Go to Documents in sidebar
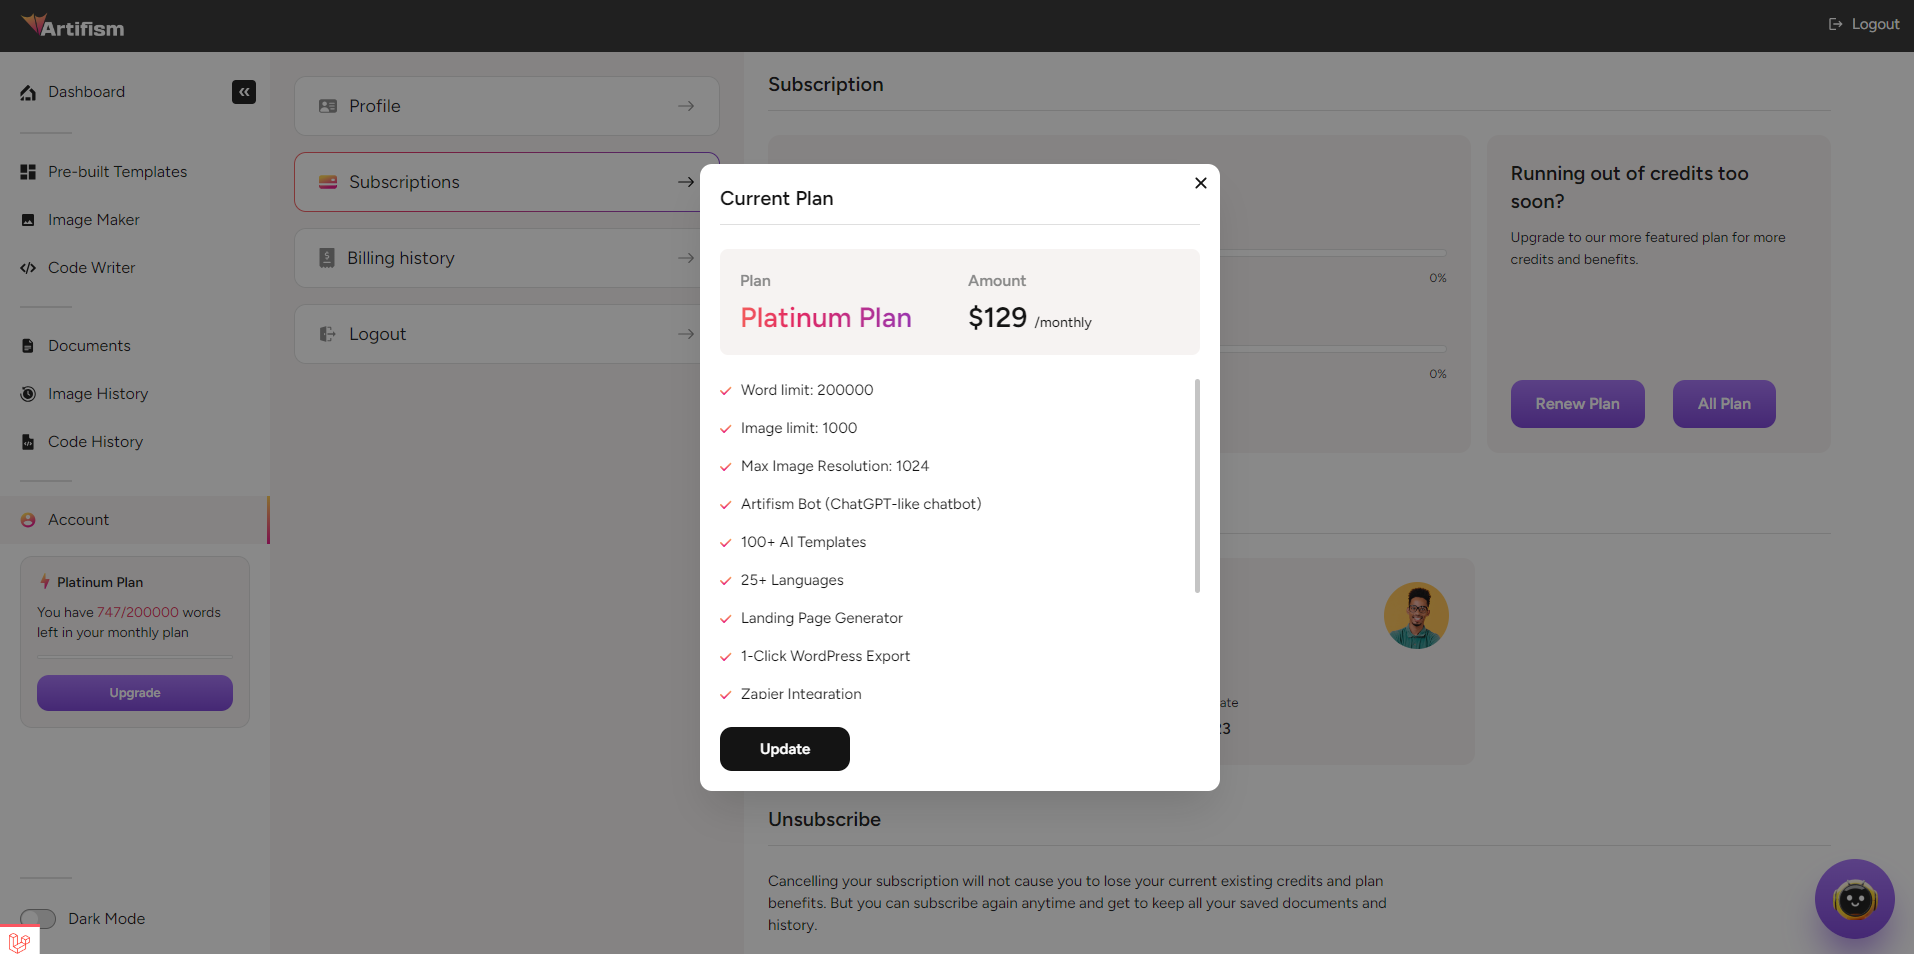Image resolution: width=1914 pixels, height=954 pixels. click(x=89, y=346)
